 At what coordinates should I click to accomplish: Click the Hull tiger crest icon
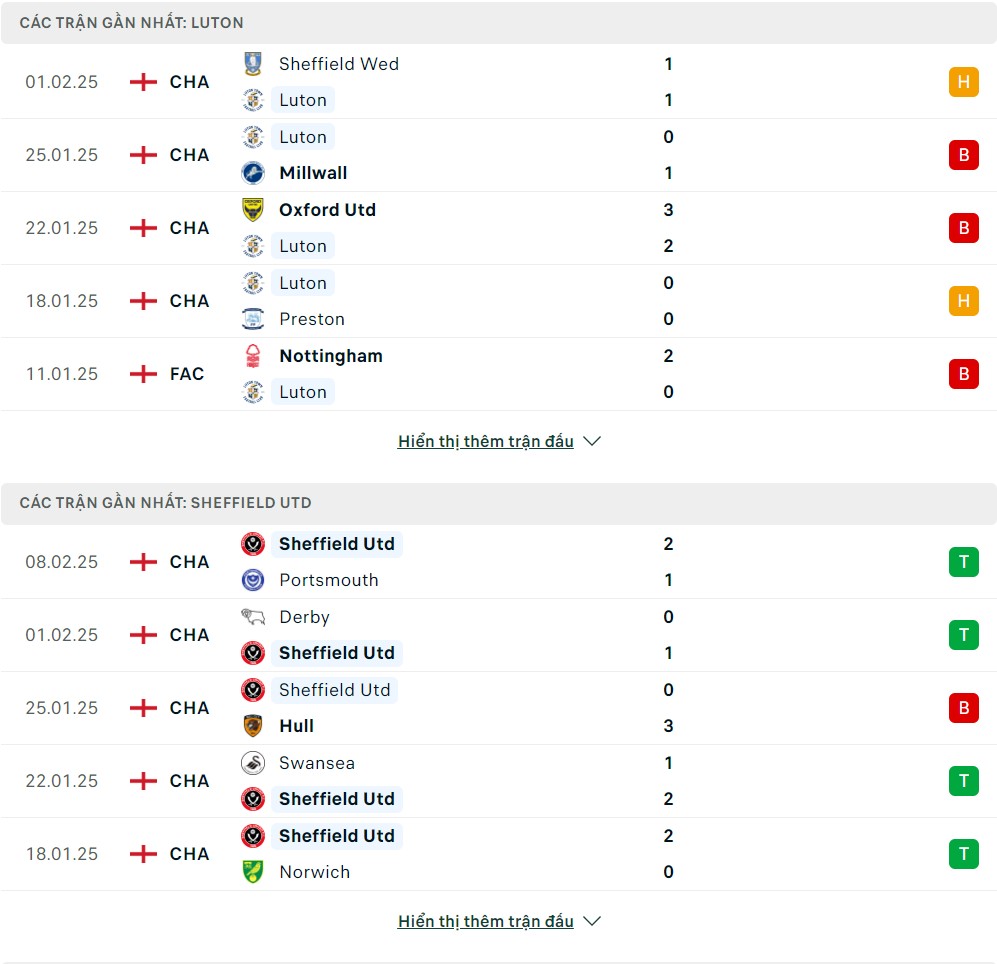(x=253, y=726)
